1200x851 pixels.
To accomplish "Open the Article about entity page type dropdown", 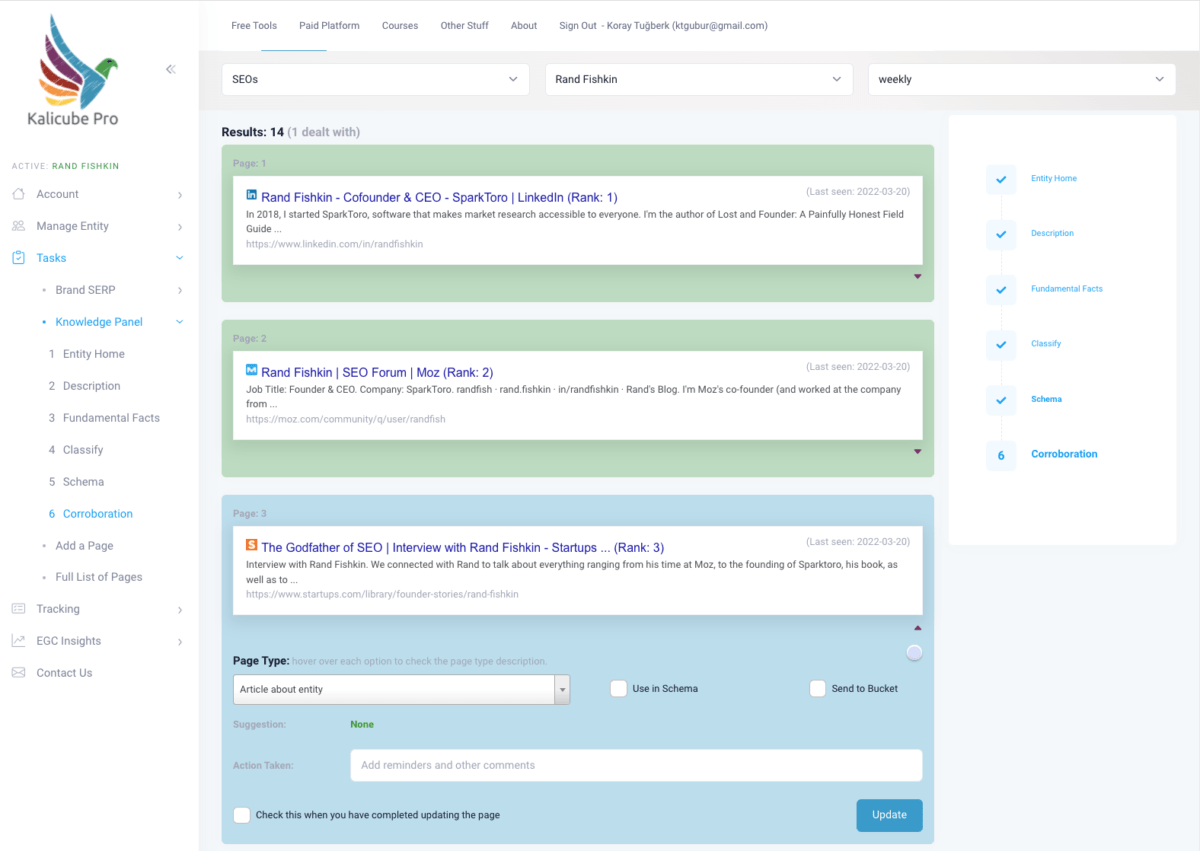I will click(x=401, y=689).
